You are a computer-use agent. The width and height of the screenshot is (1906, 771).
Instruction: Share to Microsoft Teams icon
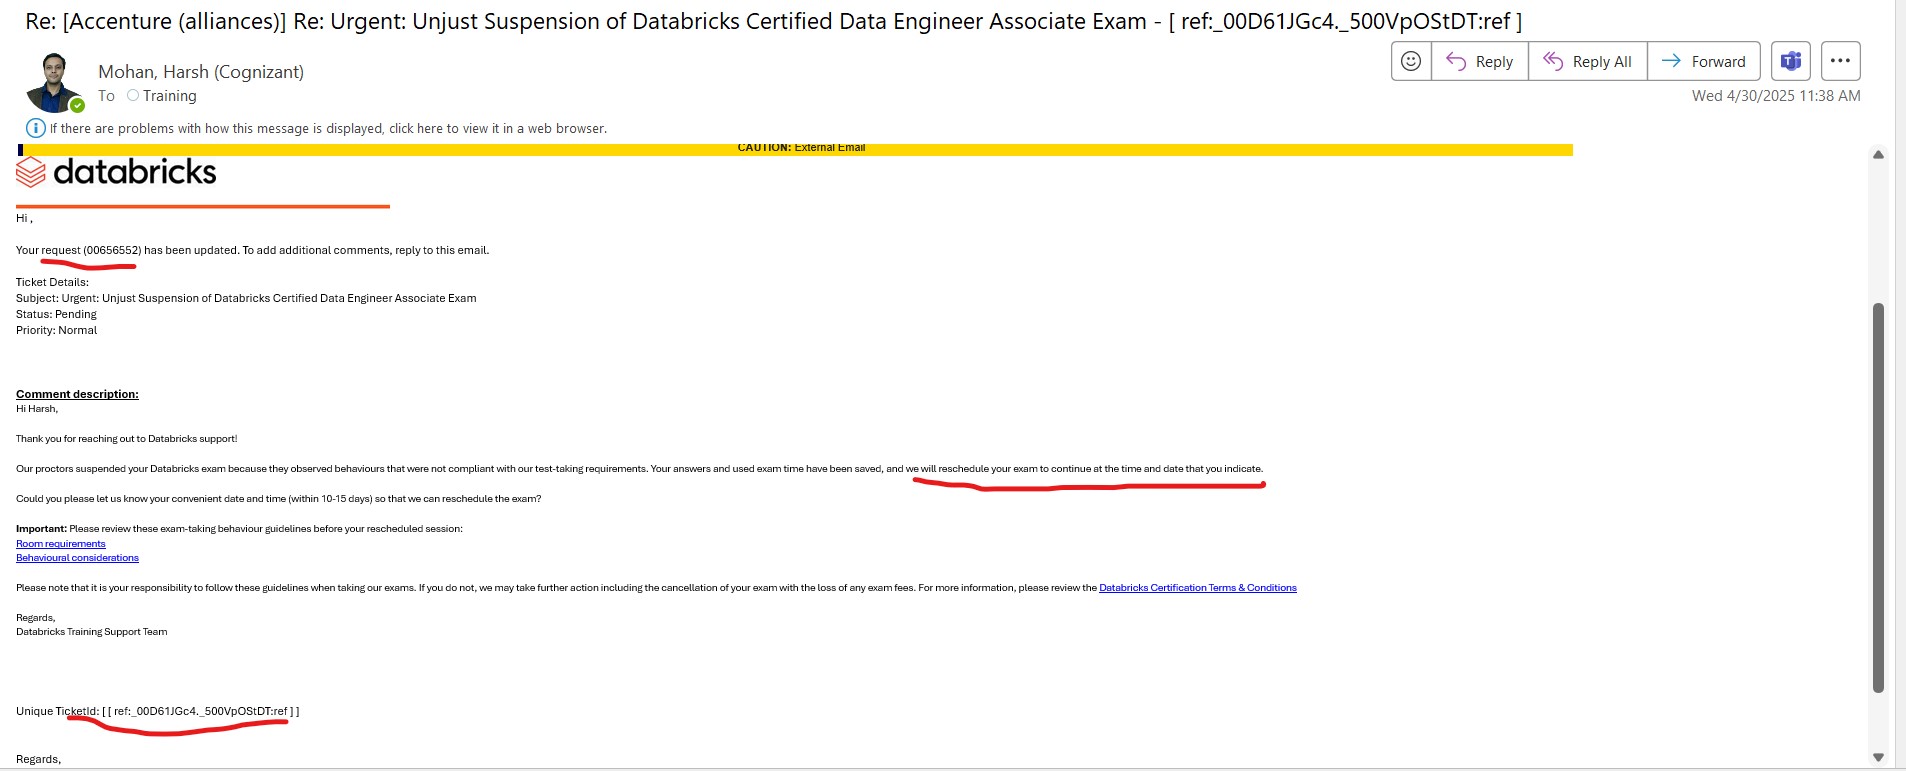(x=1791, y=61)
